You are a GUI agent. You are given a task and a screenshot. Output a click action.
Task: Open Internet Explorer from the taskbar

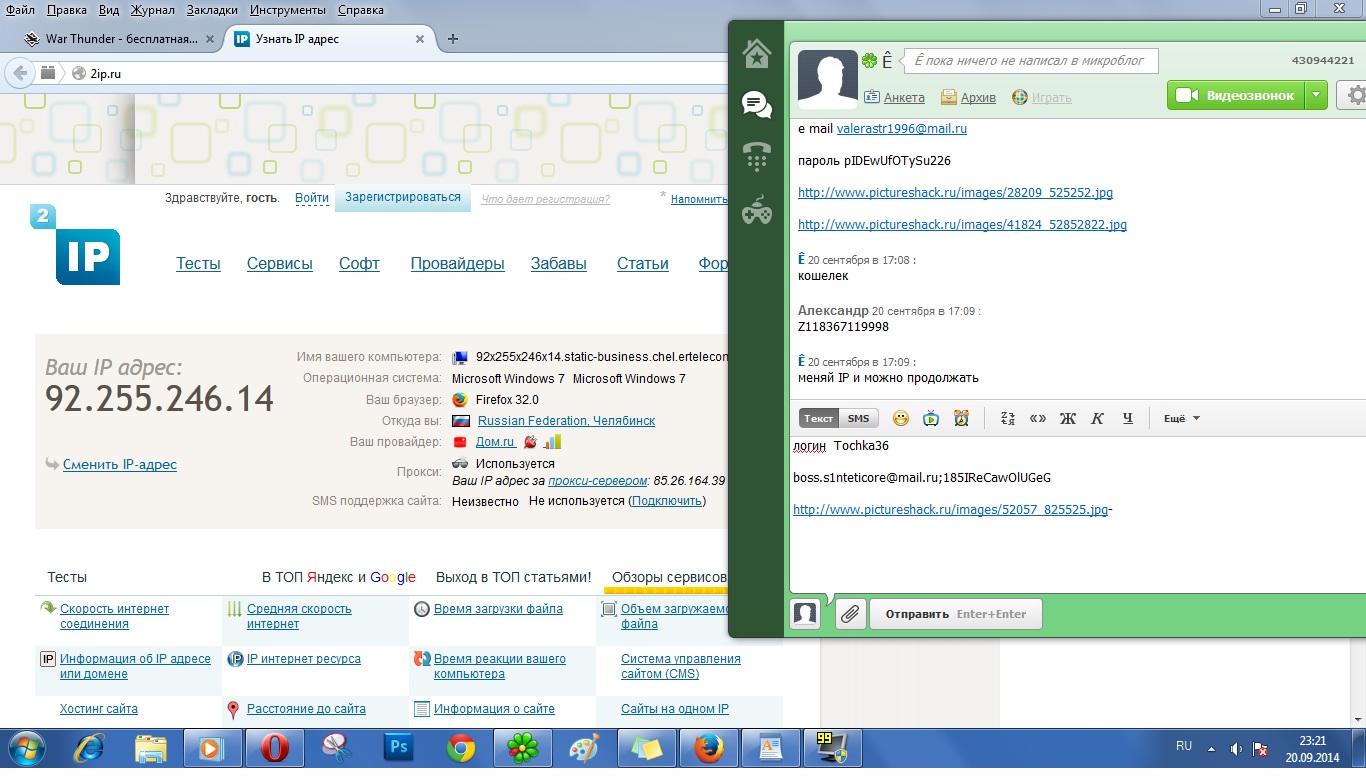(88, 748)
